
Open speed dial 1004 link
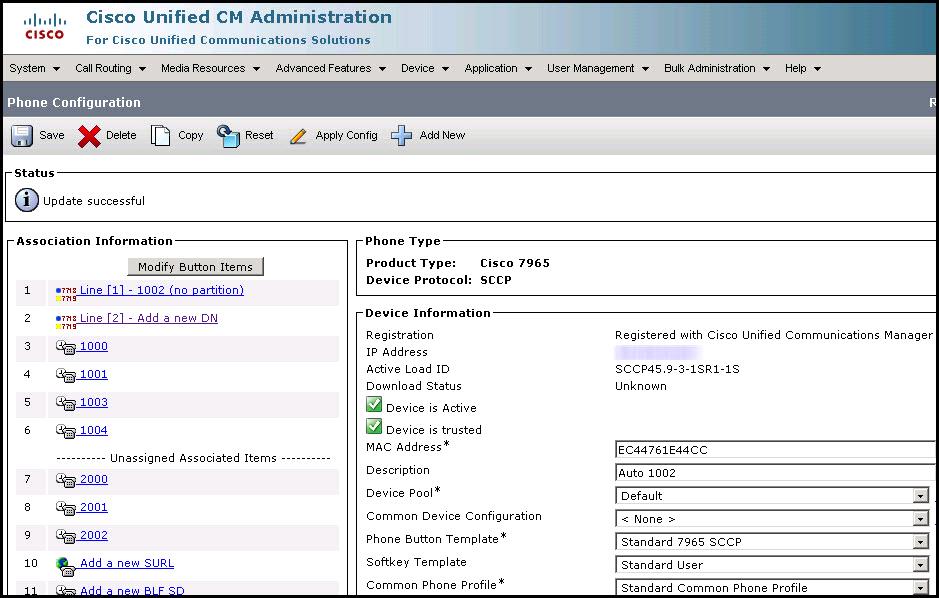[93, 430]
